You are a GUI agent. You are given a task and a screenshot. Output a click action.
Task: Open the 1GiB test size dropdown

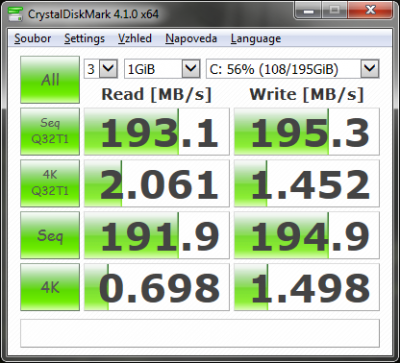click(x=162, y=69)
